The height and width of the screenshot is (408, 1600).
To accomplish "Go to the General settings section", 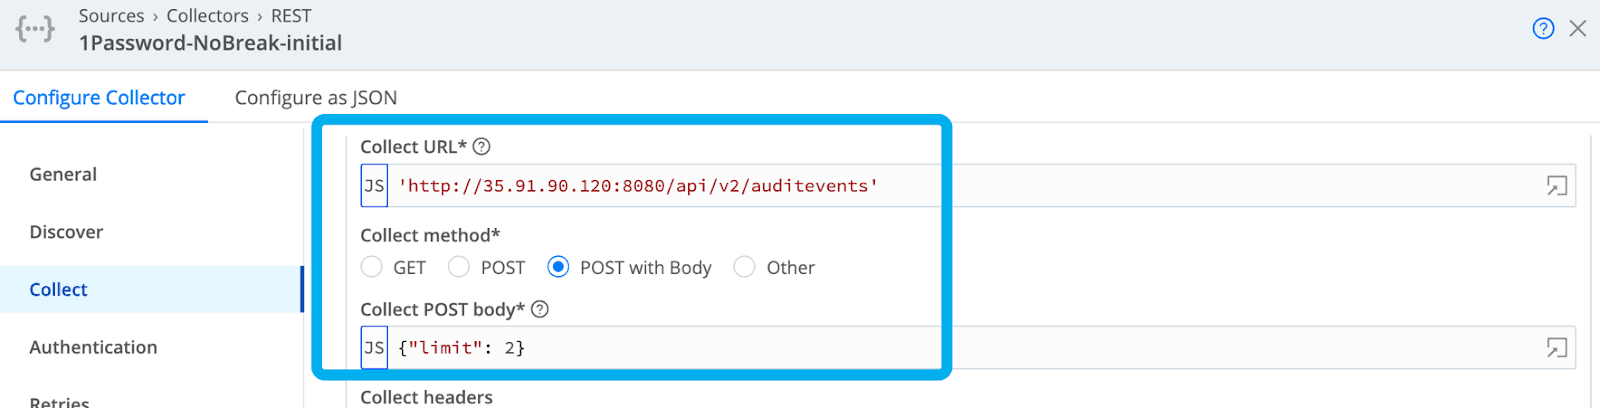I will click(63, 174).
